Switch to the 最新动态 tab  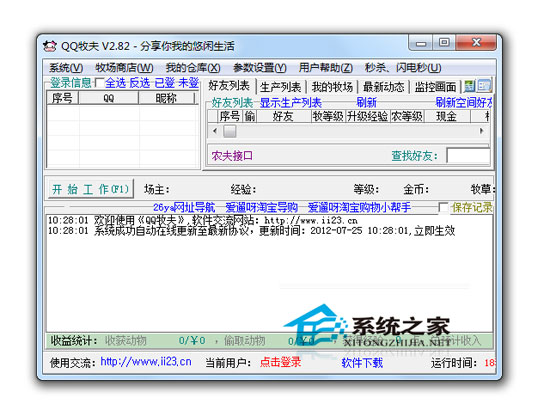383,87
